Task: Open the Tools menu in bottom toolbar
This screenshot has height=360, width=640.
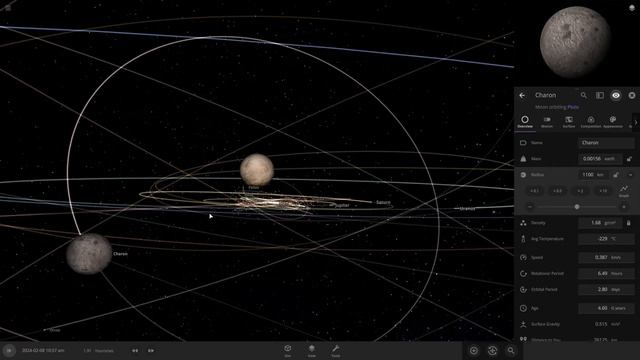Action: [336, 351]
